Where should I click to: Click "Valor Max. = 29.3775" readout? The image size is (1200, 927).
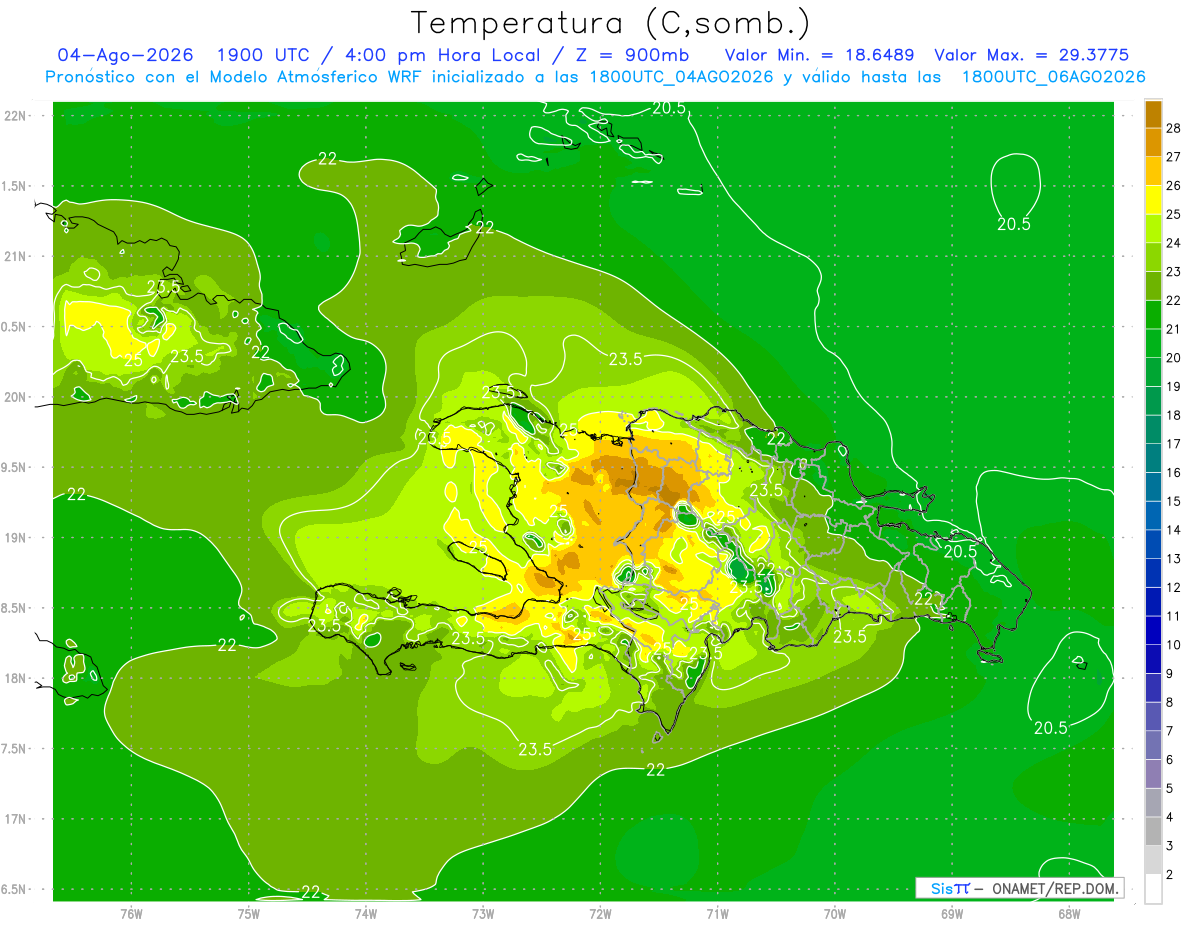[1031, 55]
